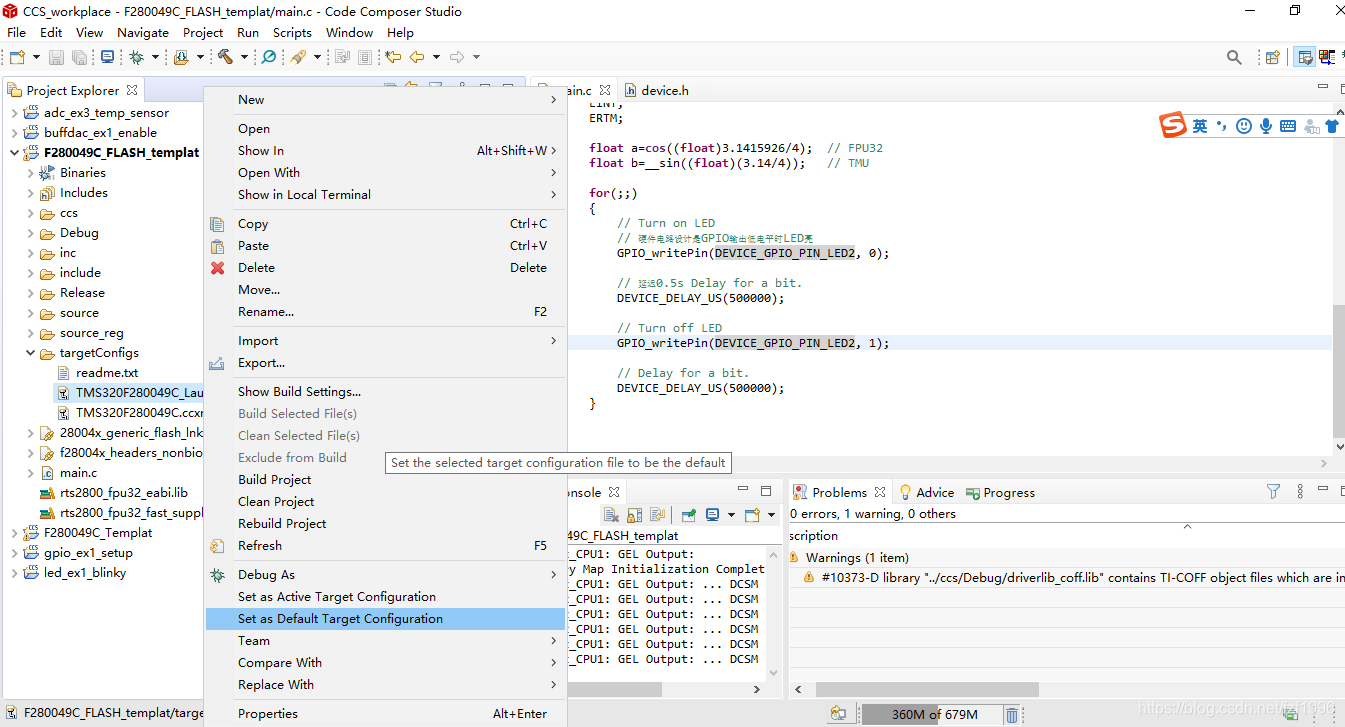The width and height of the screenshot is (1345, 727).
Task: Expand the adc_ex3_temp_sensor project node
Action: 14,113
